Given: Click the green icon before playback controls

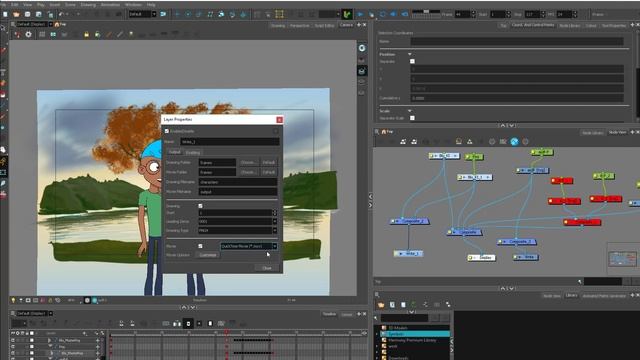Looking at the screenshot, I should coord(347,14).
